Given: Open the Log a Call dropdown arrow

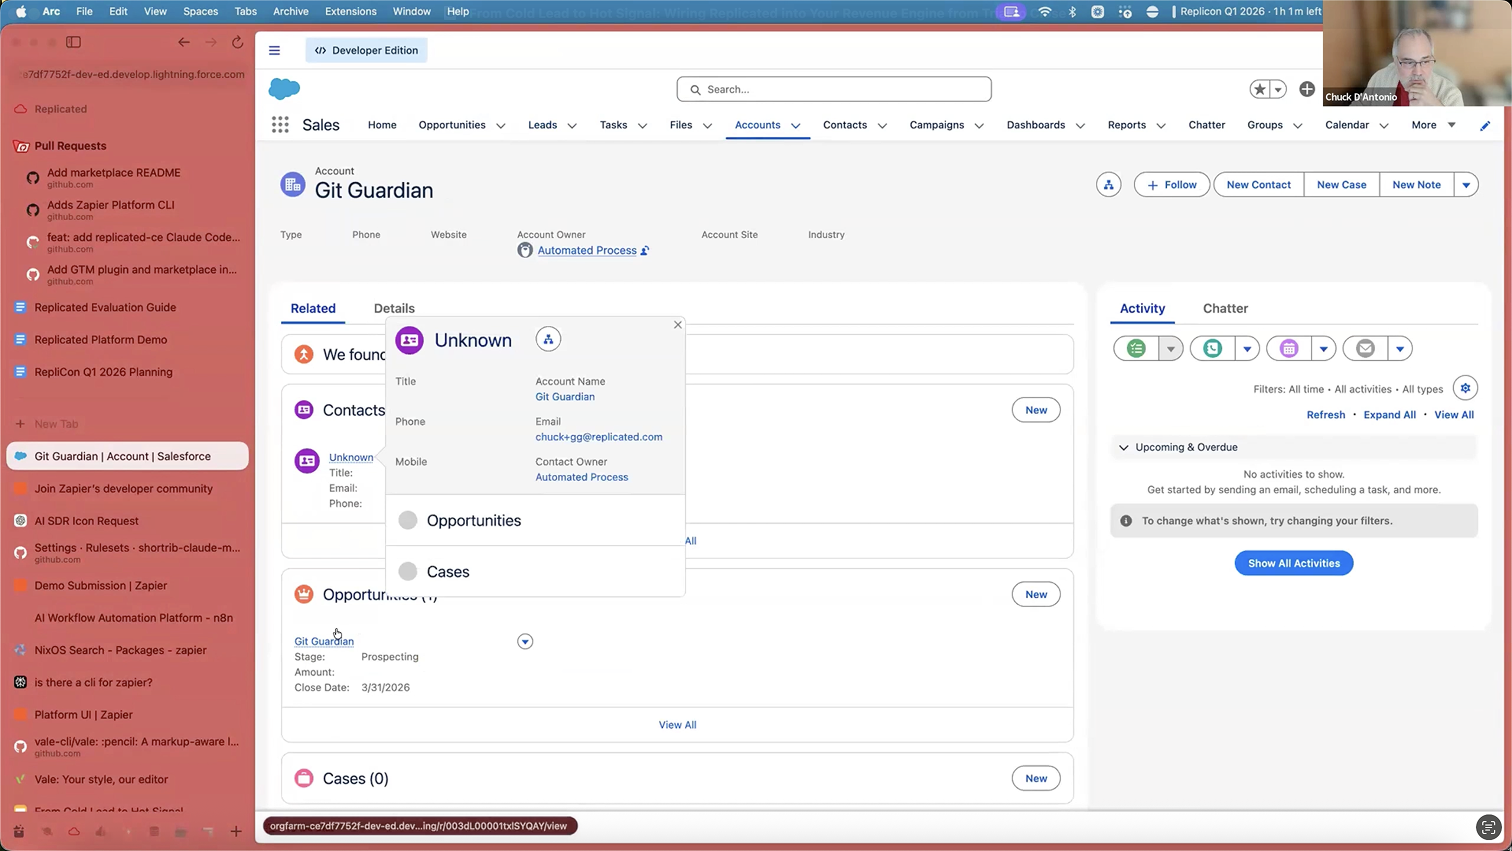Looking at the screenshot, I should (x=1247, y=348).
